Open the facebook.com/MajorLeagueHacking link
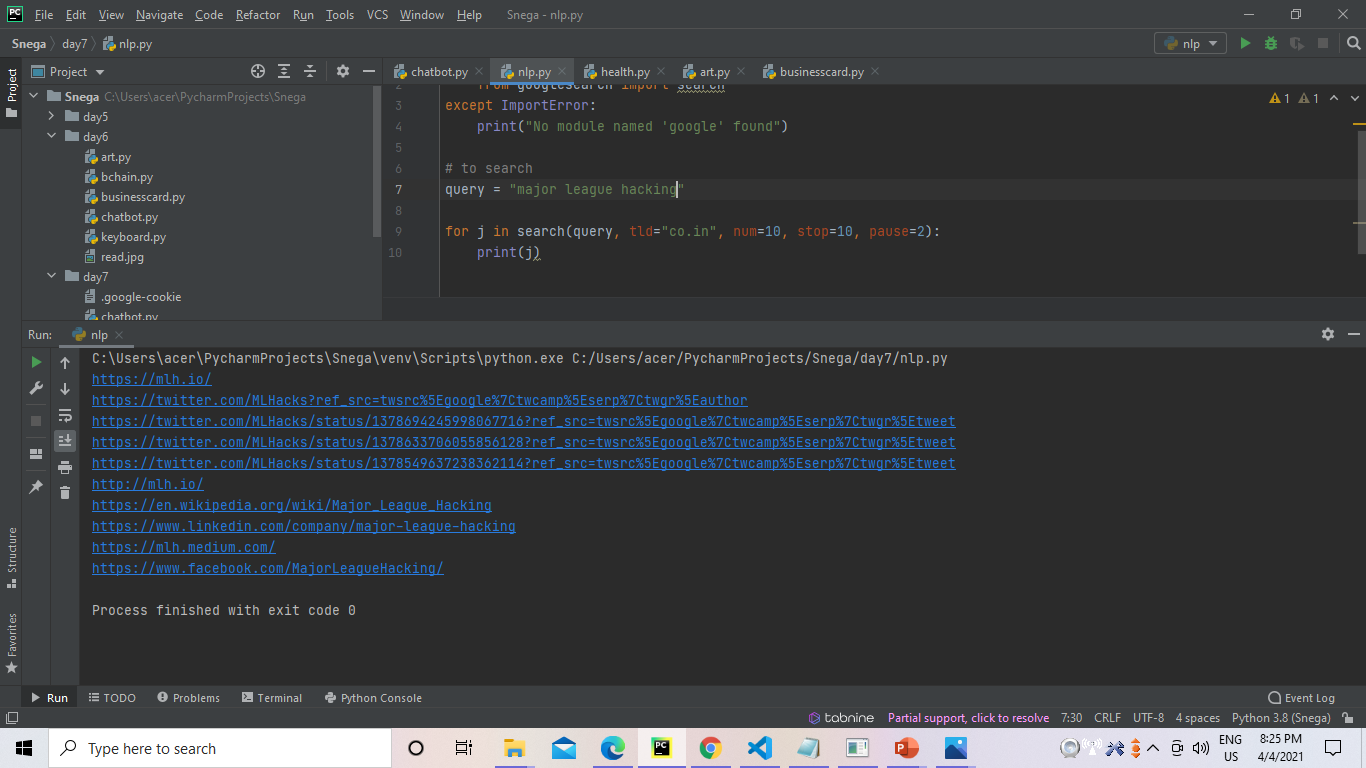The image size is (1366, 768). [x=268, y=568]
